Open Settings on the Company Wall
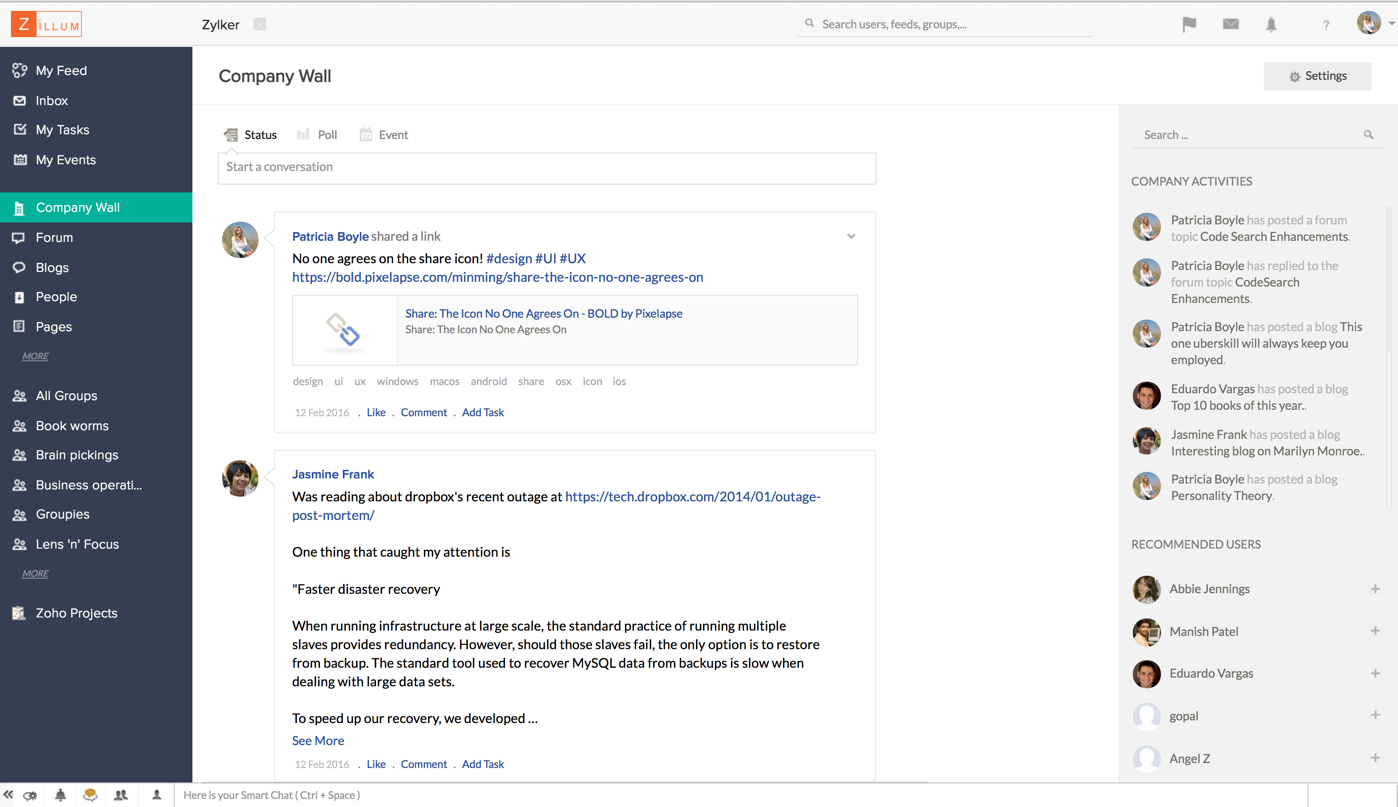Screen dimensions: 1398x807 coord(1317,75)
